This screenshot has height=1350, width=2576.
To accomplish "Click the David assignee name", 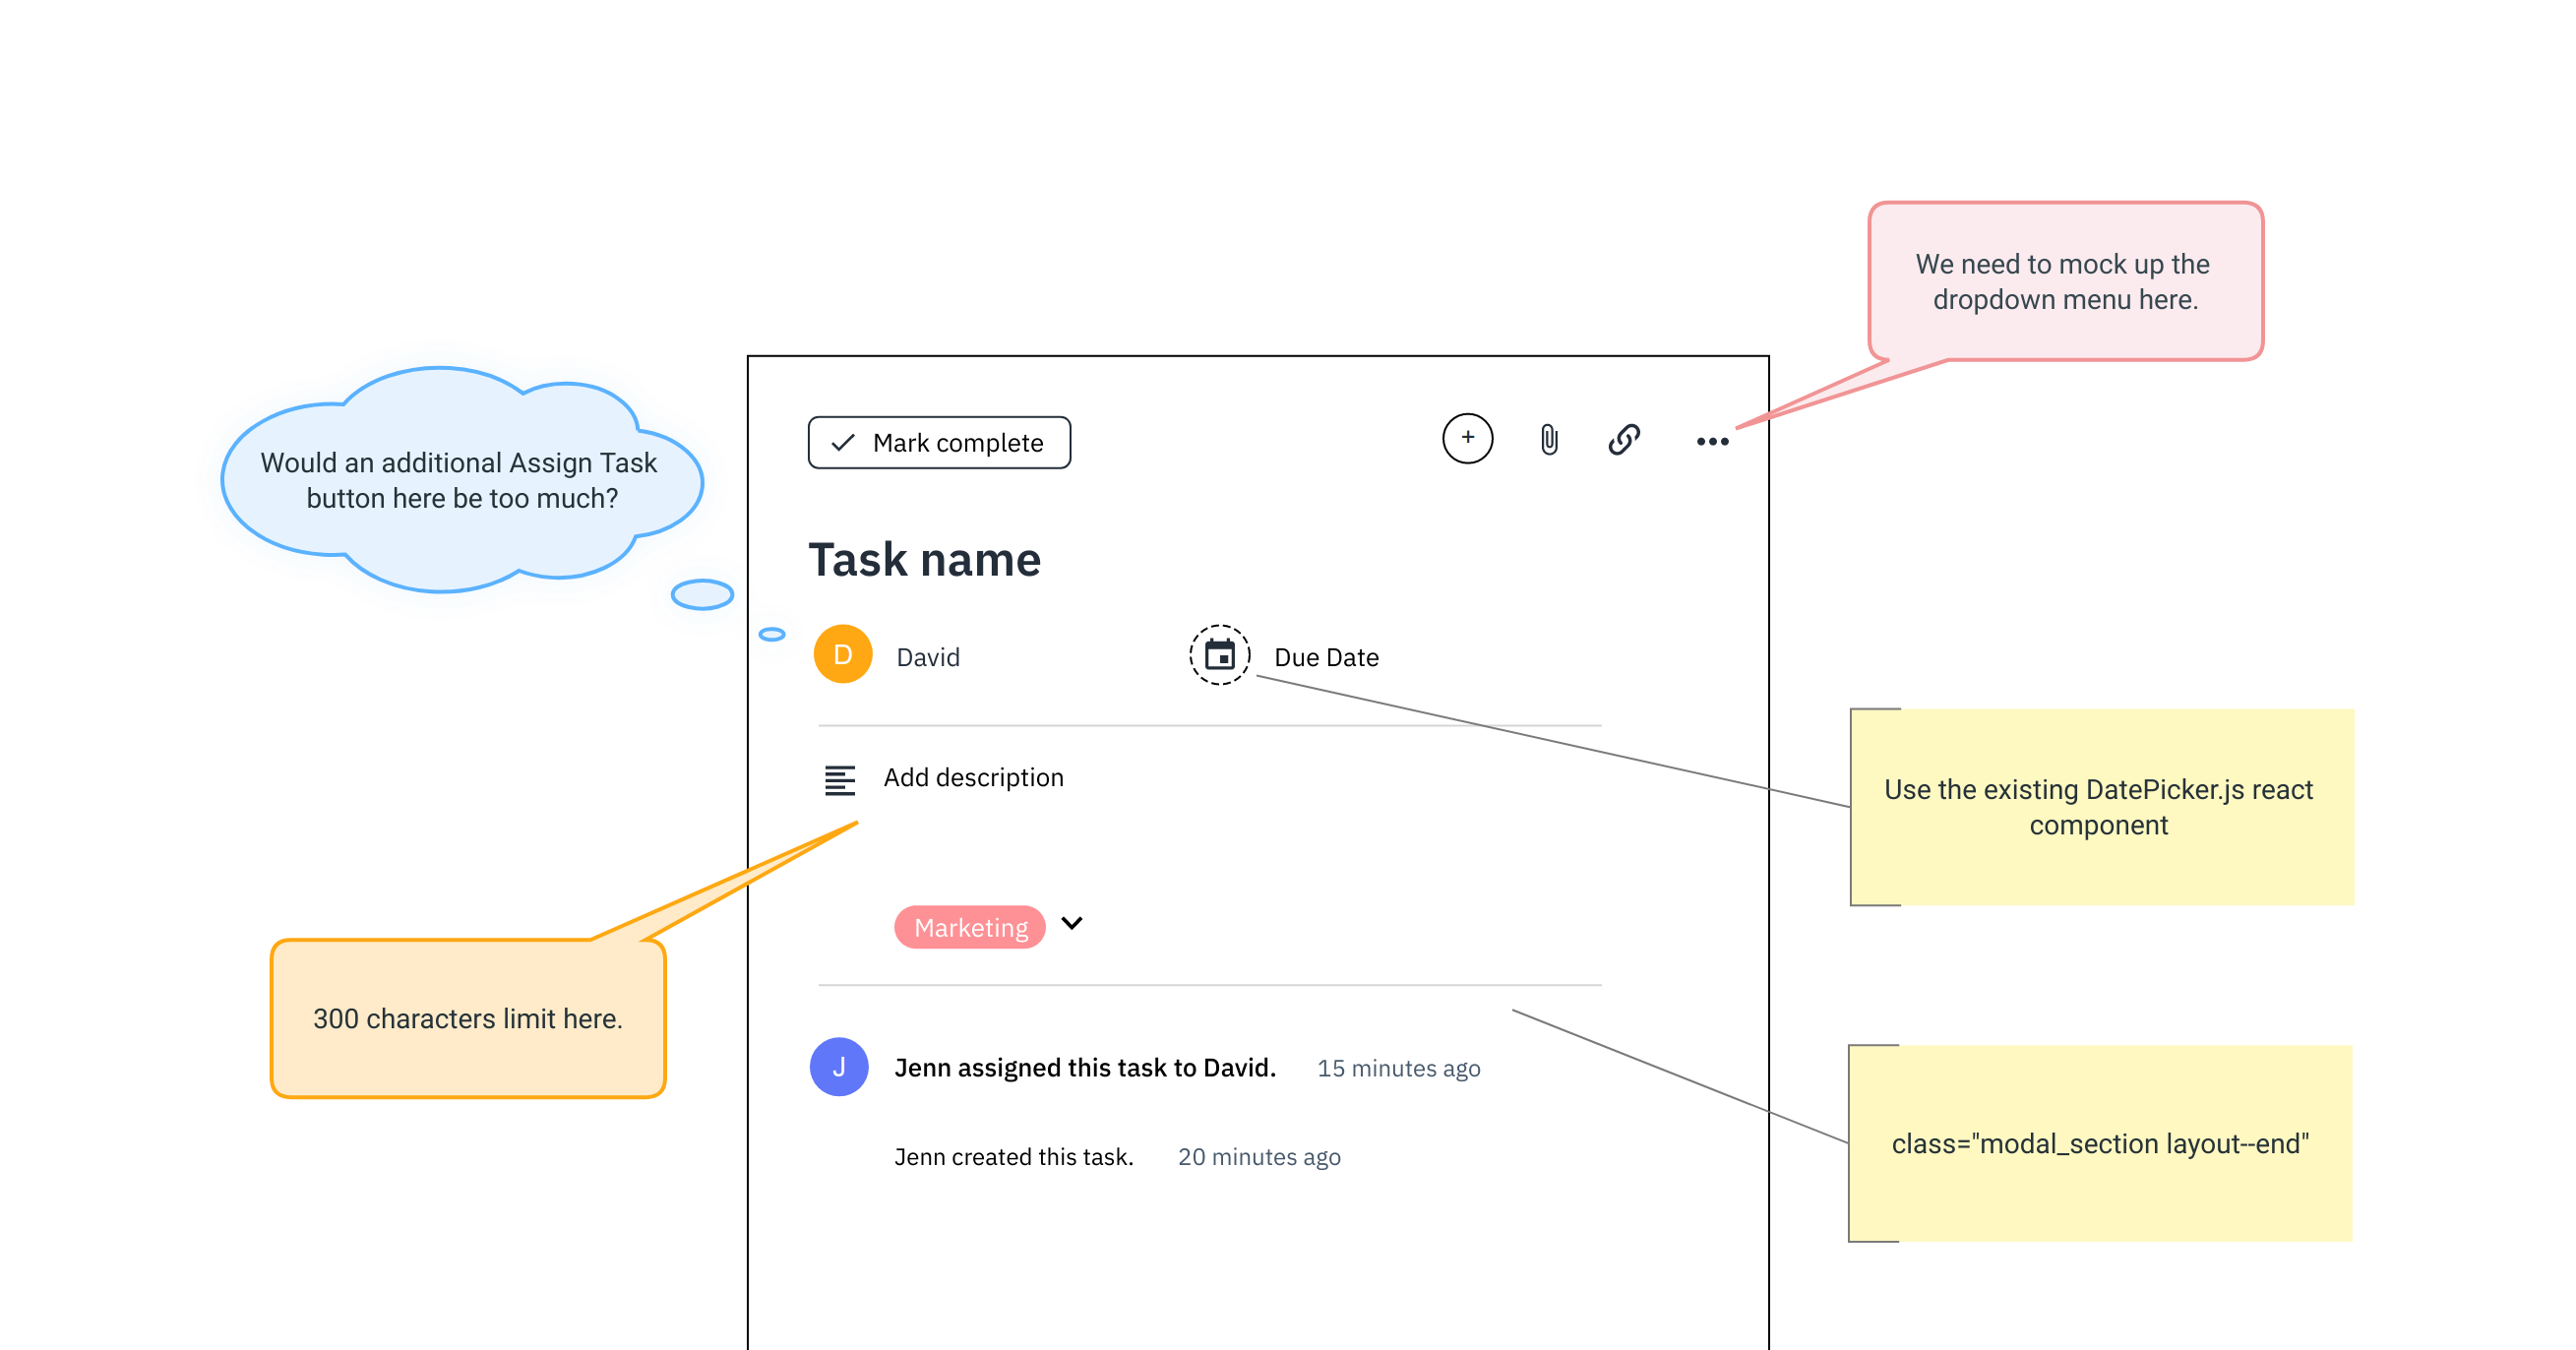I will (x=927, y=657).
